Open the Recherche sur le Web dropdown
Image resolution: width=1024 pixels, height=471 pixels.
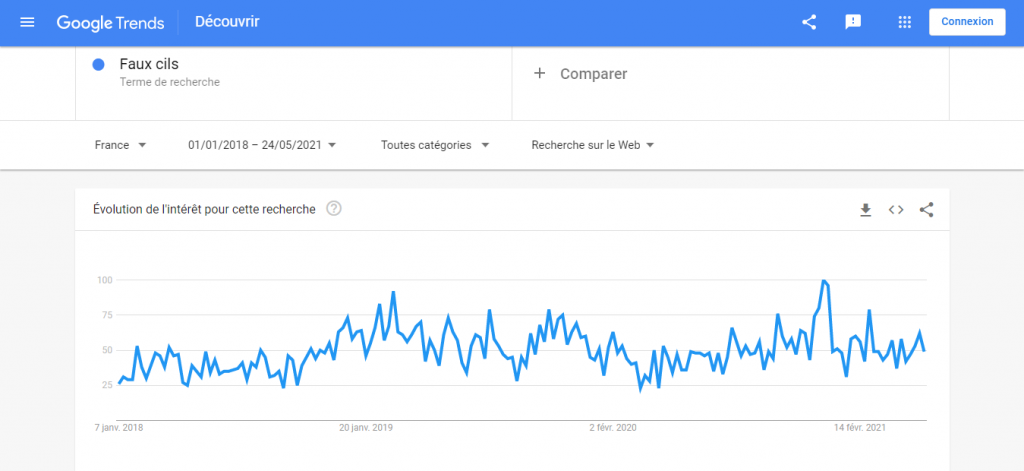[x=593, y=145]
